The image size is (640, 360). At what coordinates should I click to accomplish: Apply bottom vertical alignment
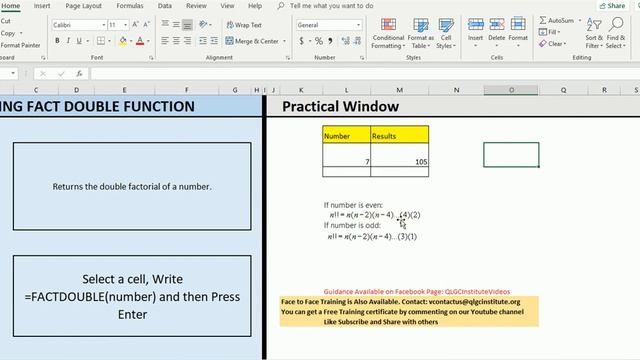click(x=187, y=25)
